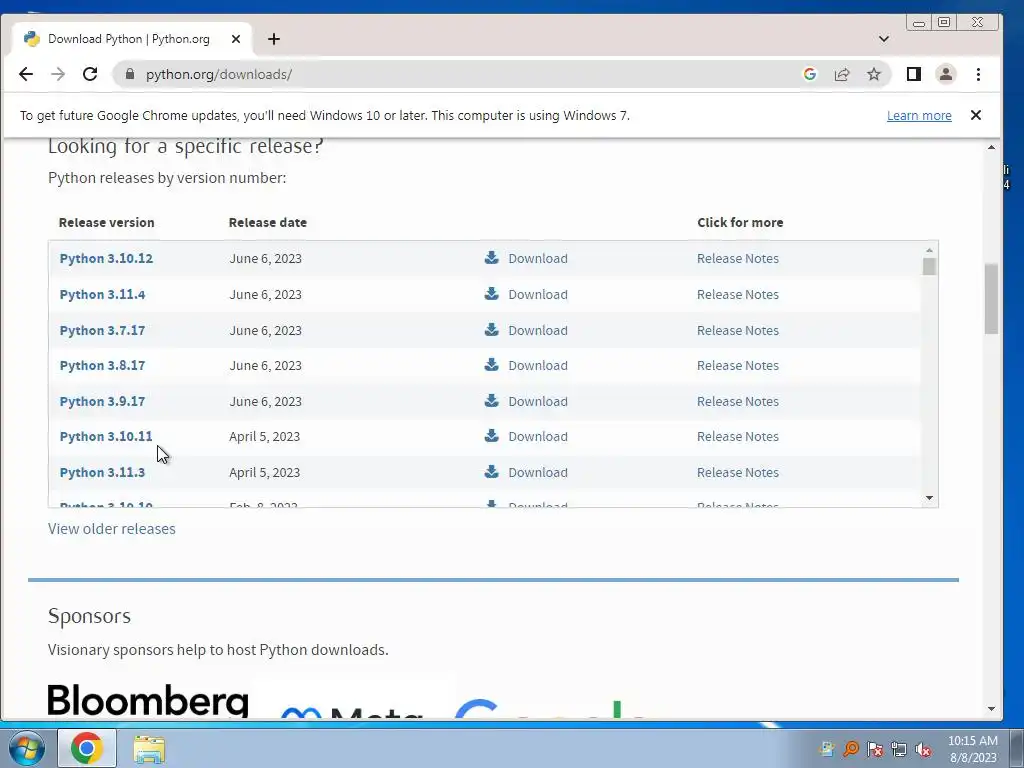The image size is (1024, 768).
Task: Open Python 3.11.4 release link
Action: pos(103,295)
